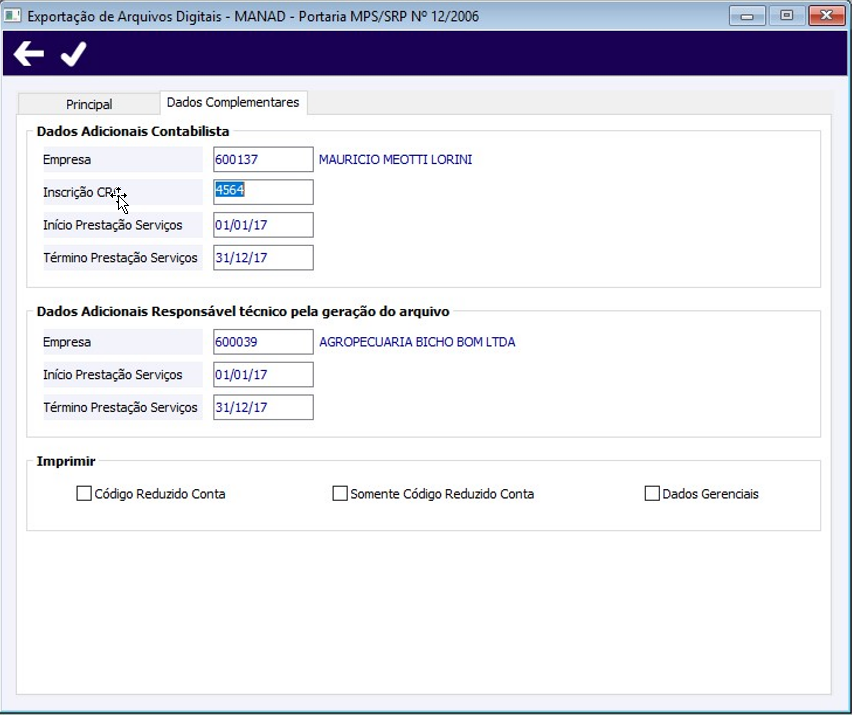
Task: Click the AGROPECUARIA BICHO BOM LTDA text
Action: coord(417,342)
